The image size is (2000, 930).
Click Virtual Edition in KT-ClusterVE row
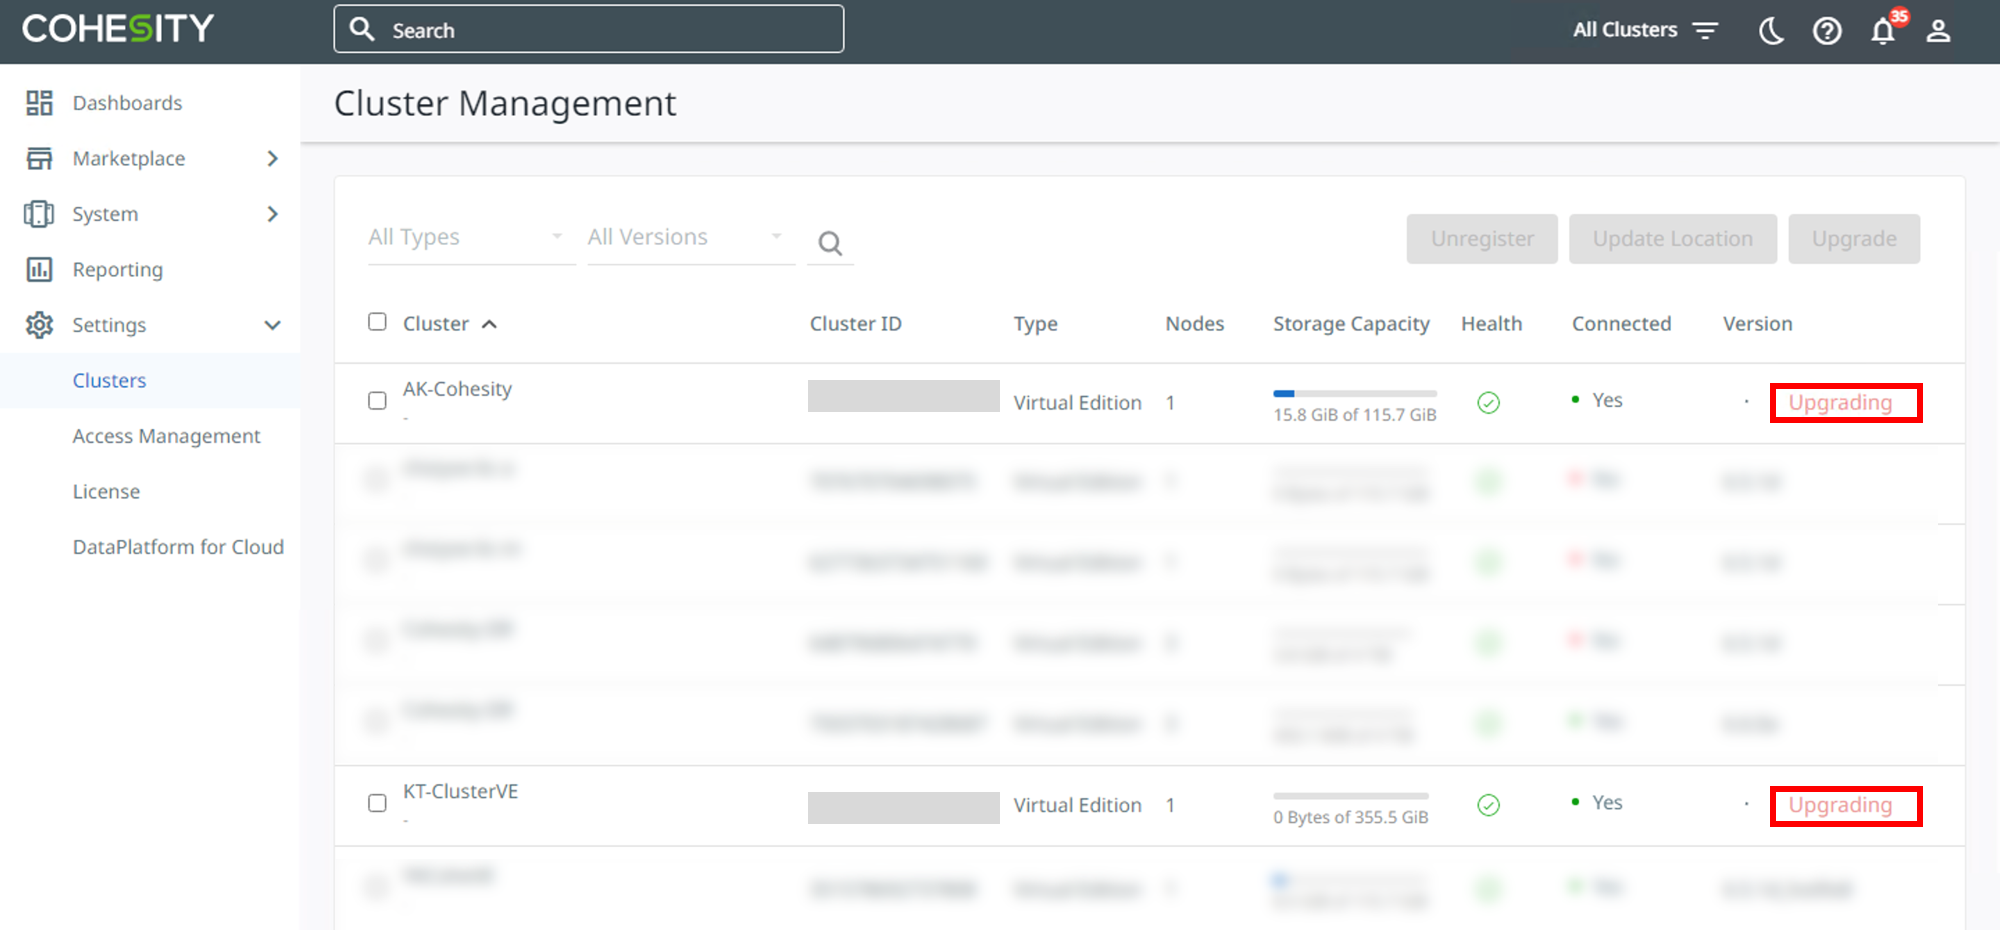[x=1077, y=805]
